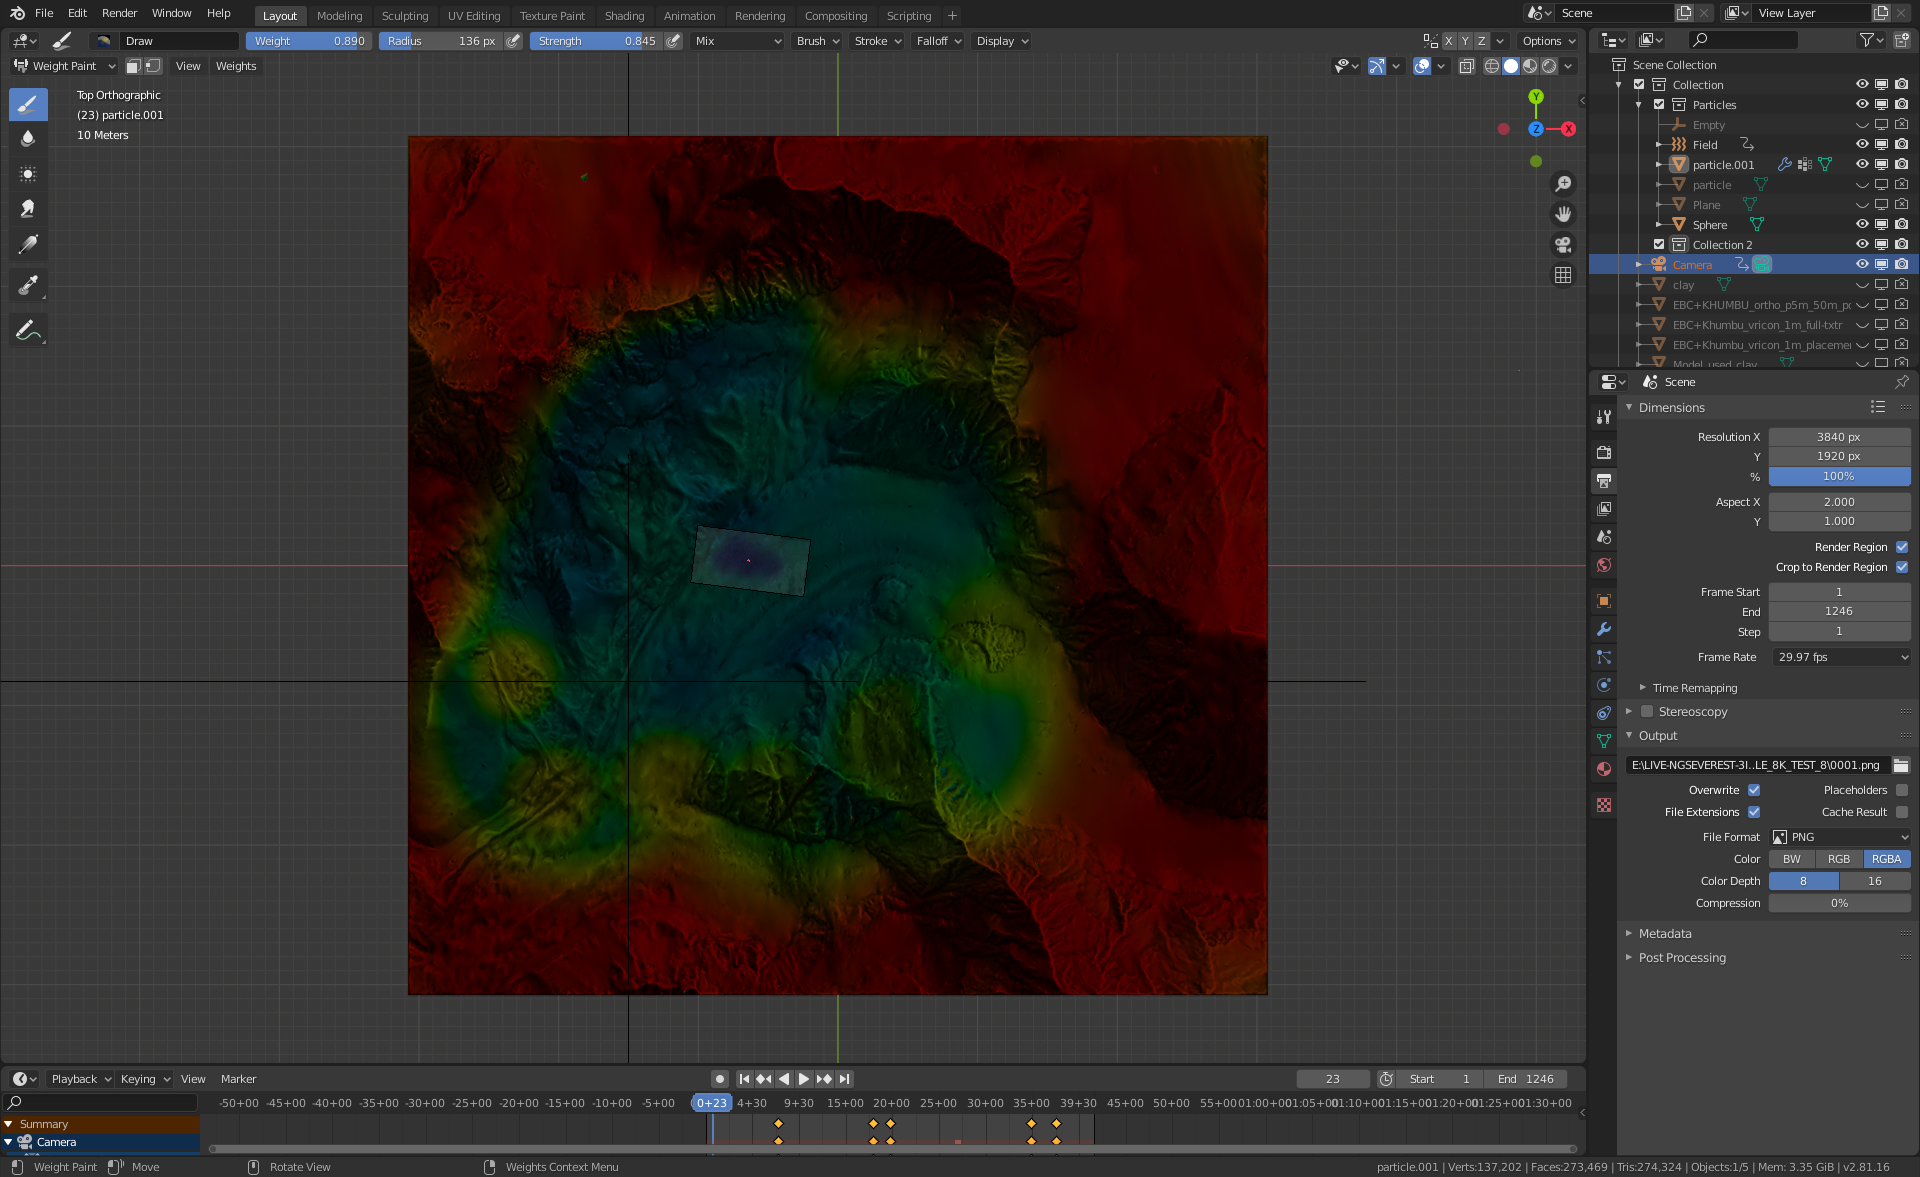Toggle eye visibility of Field object
Image resolution: width=1920 pixels, height=1177 pixels.
tap(1862, 144)
